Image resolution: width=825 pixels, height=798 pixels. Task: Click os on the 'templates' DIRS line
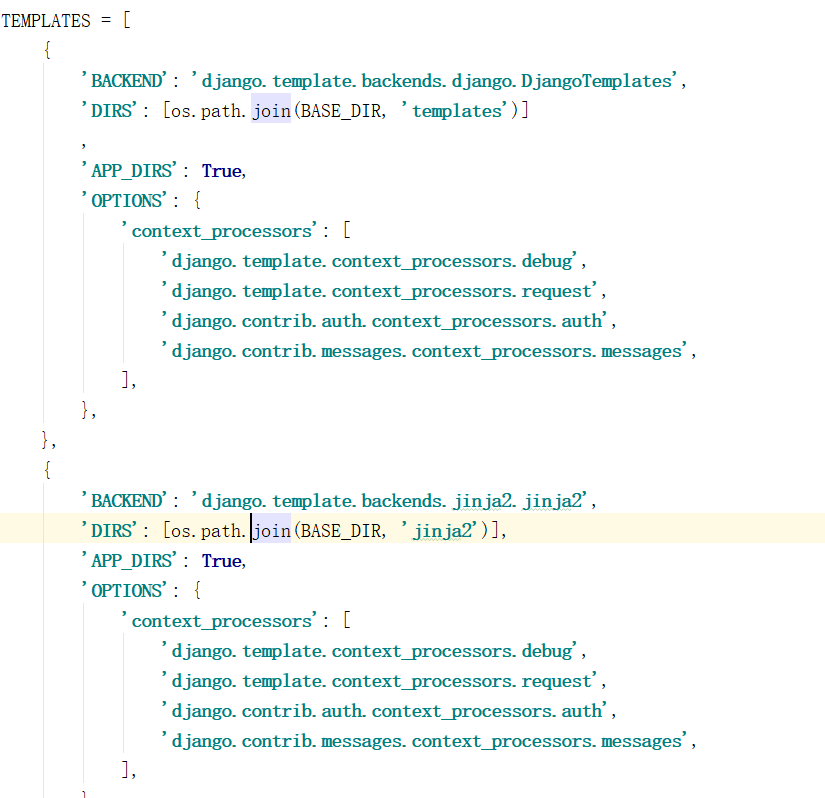[180, 111]
